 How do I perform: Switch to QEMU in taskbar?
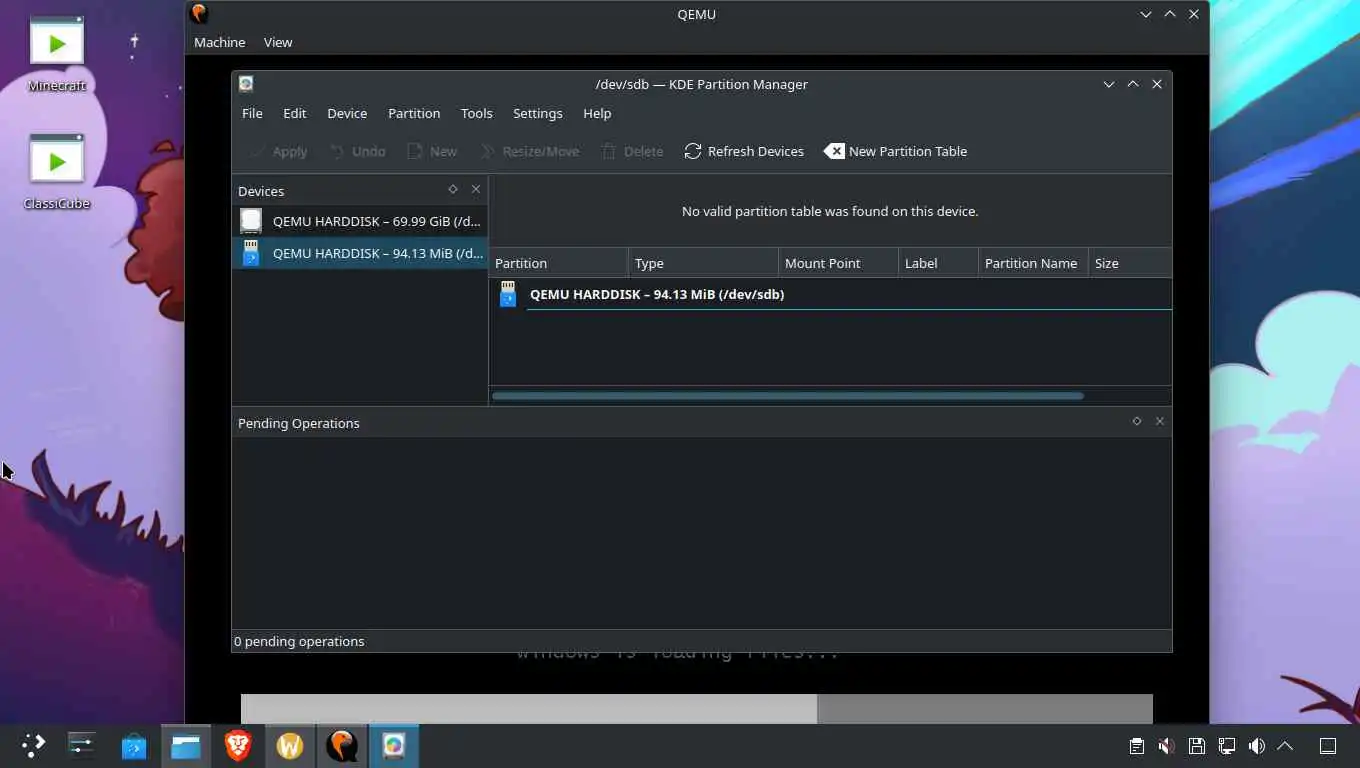pyautogui.click(x=342, y=745)
